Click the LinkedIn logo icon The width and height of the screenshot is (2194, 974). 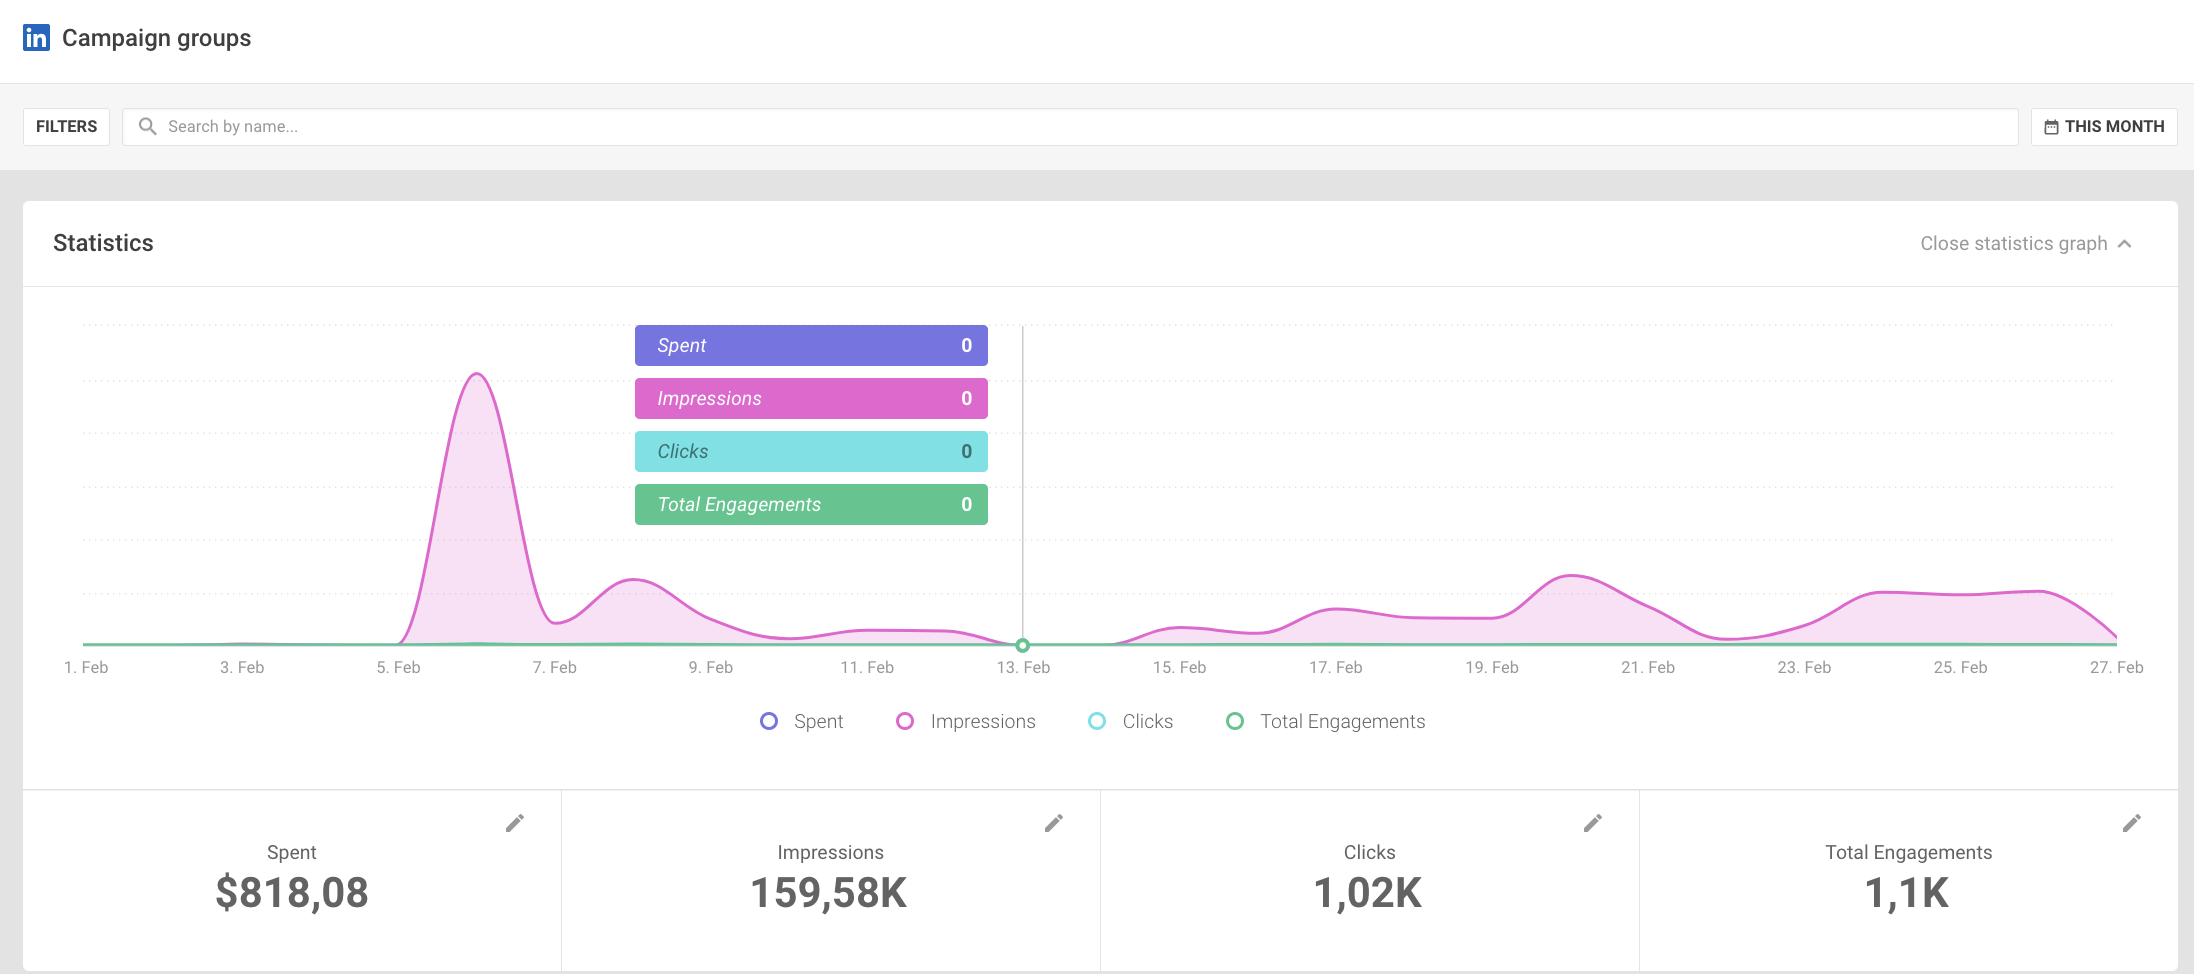pos(36,38)
